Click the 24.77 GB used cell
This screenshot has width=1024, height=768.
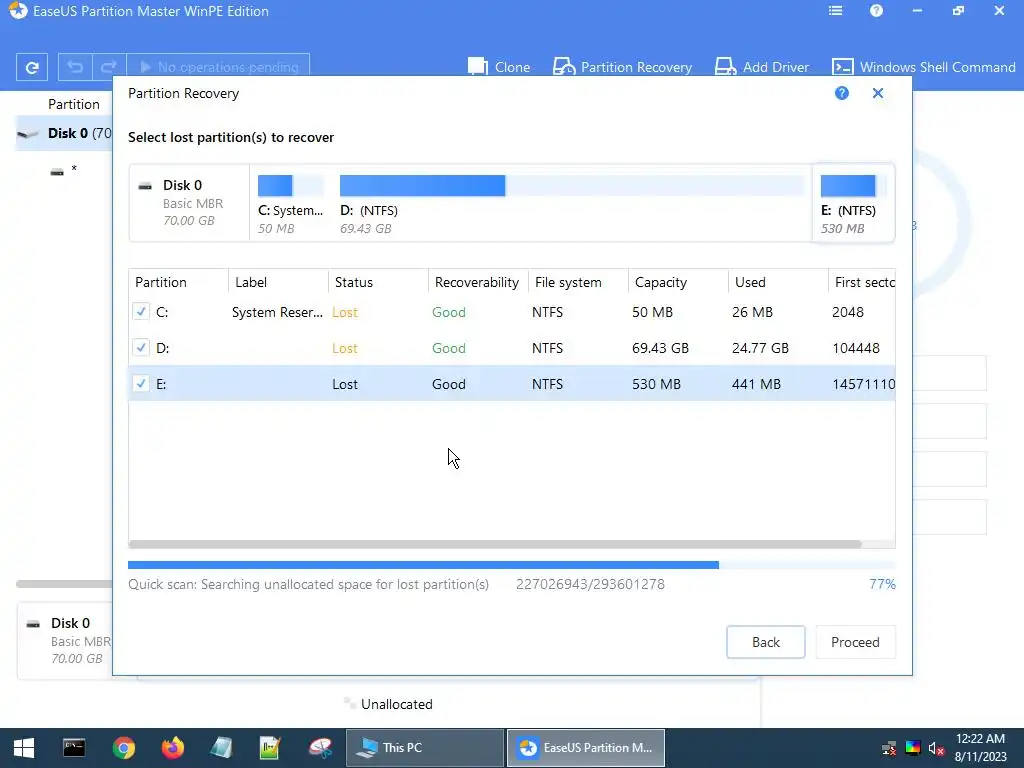point(760,348)
